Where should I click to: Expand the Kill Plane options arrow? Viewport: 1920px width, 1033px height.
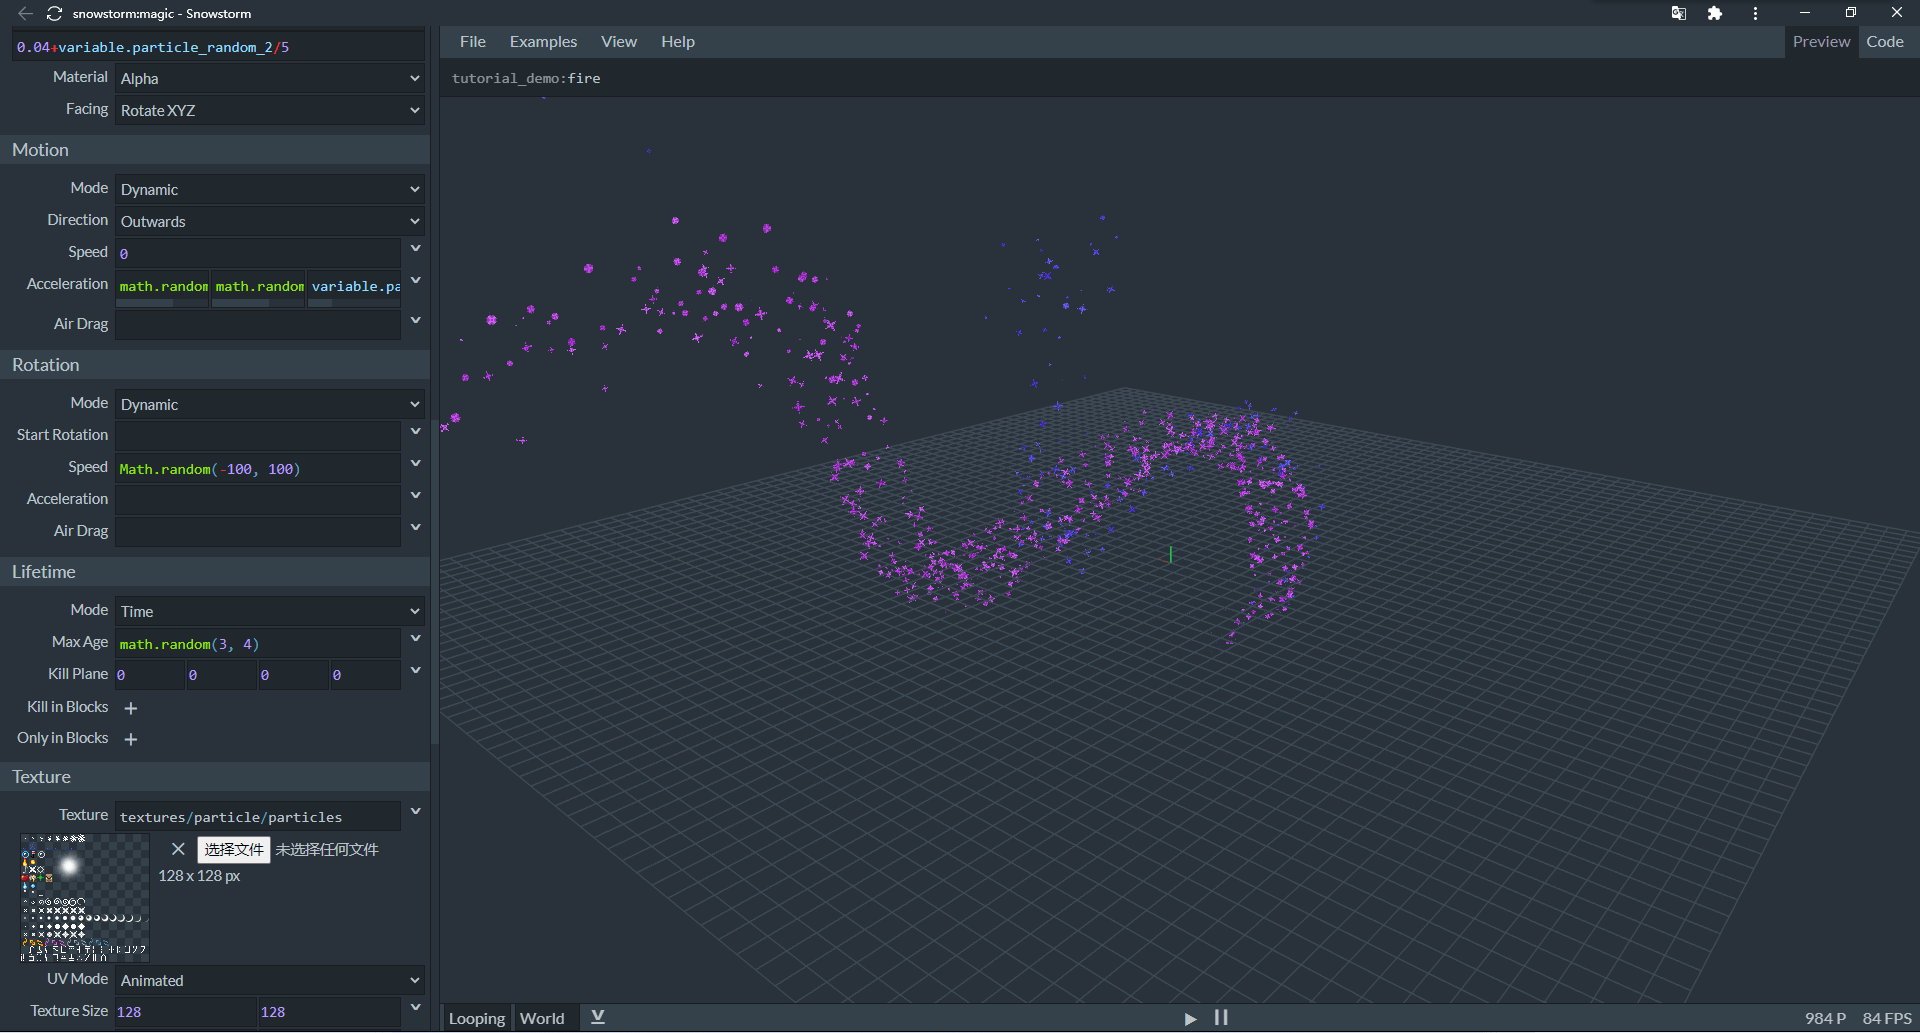pos(416,671)
